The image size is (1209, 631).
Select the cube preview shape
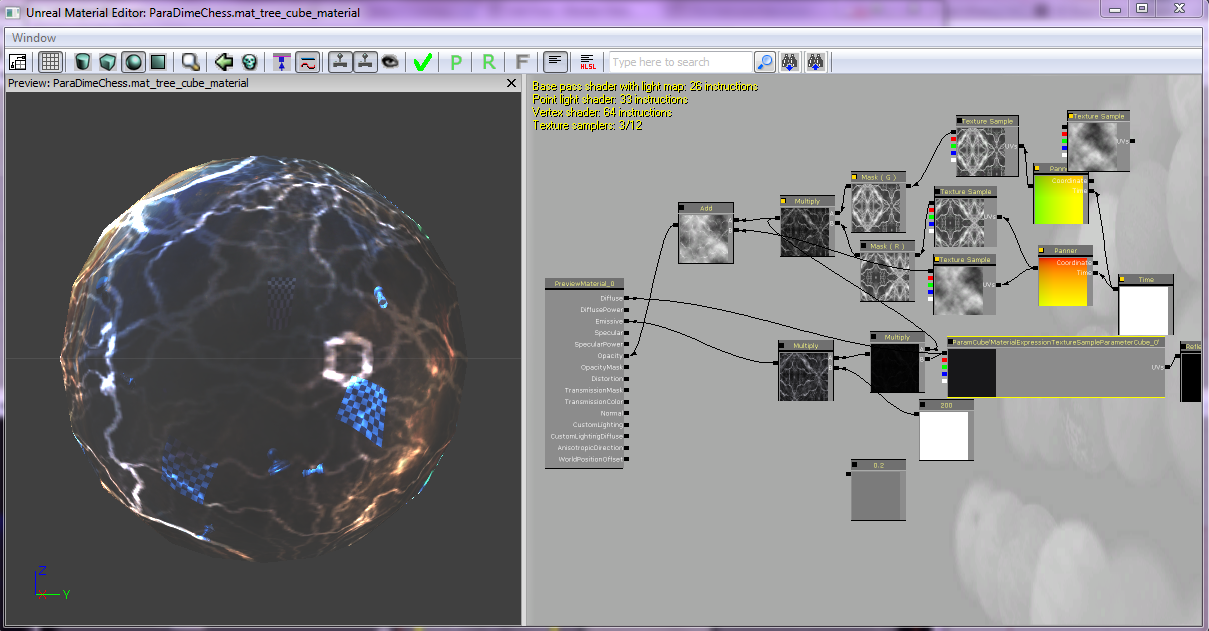pyautogui.click(x=108, y=62)
